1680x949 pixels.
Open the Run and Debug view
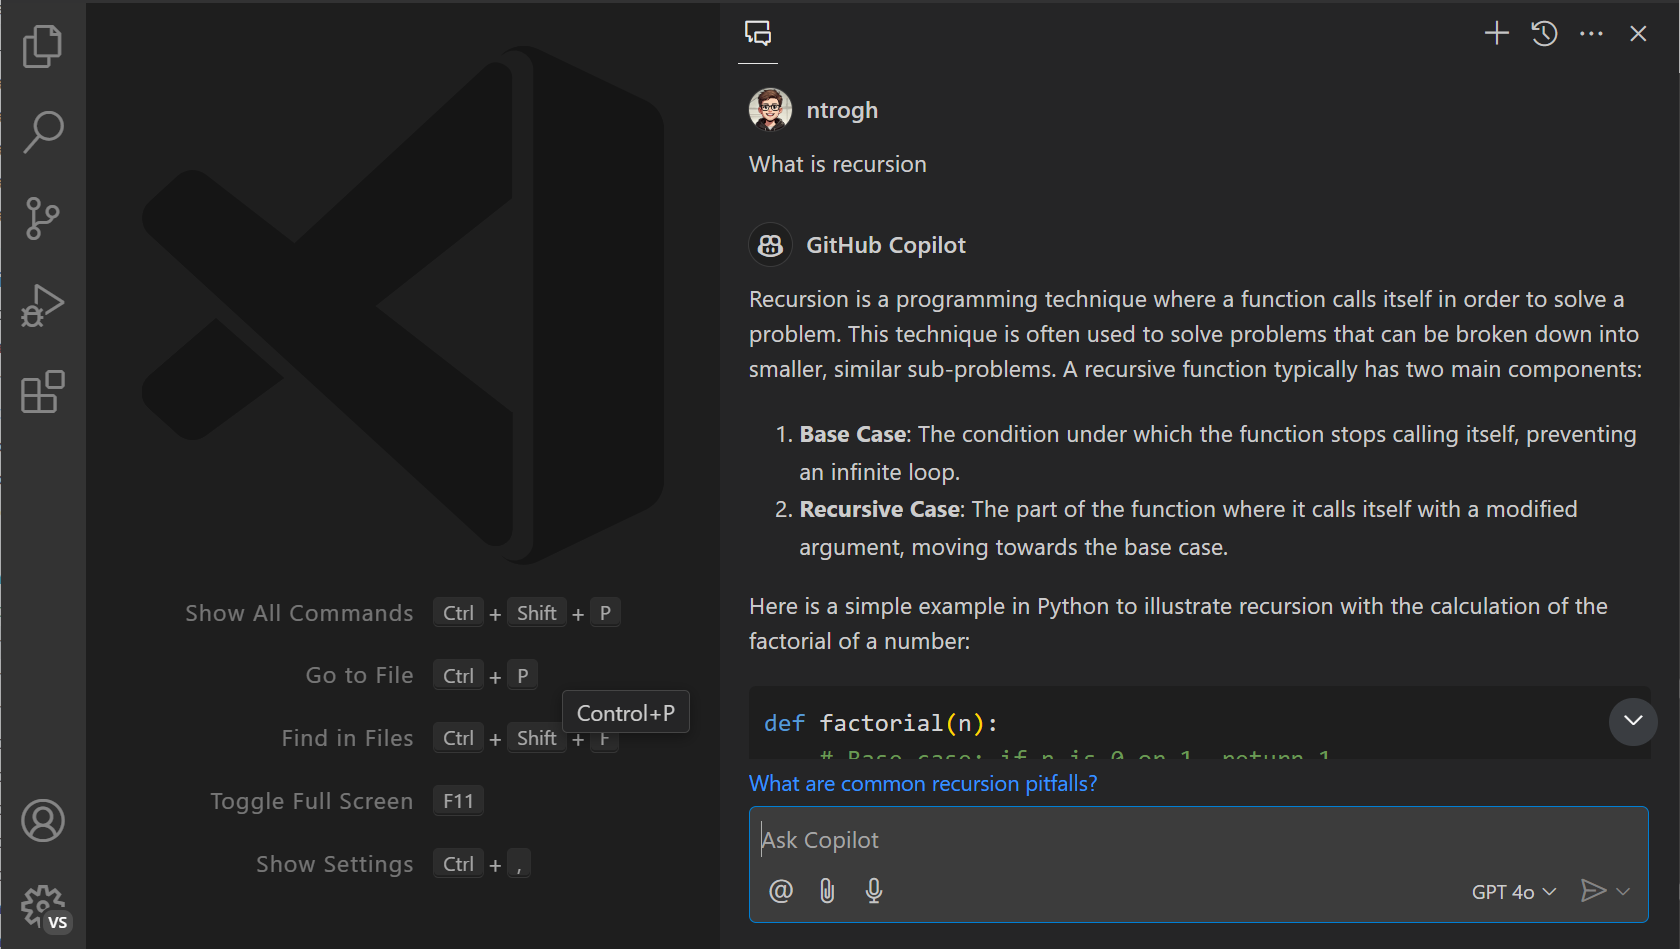[42, 305]
